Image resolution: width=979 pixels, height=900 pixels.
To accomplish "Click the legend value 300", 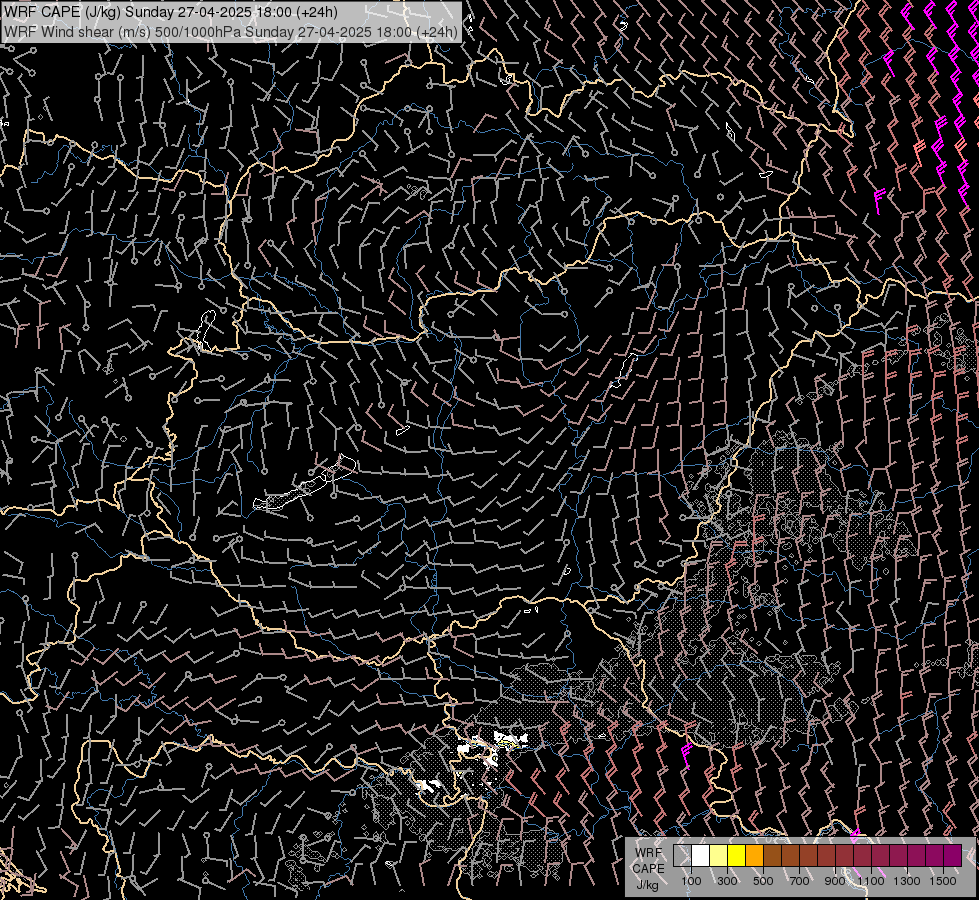I will tap(727, 881).
